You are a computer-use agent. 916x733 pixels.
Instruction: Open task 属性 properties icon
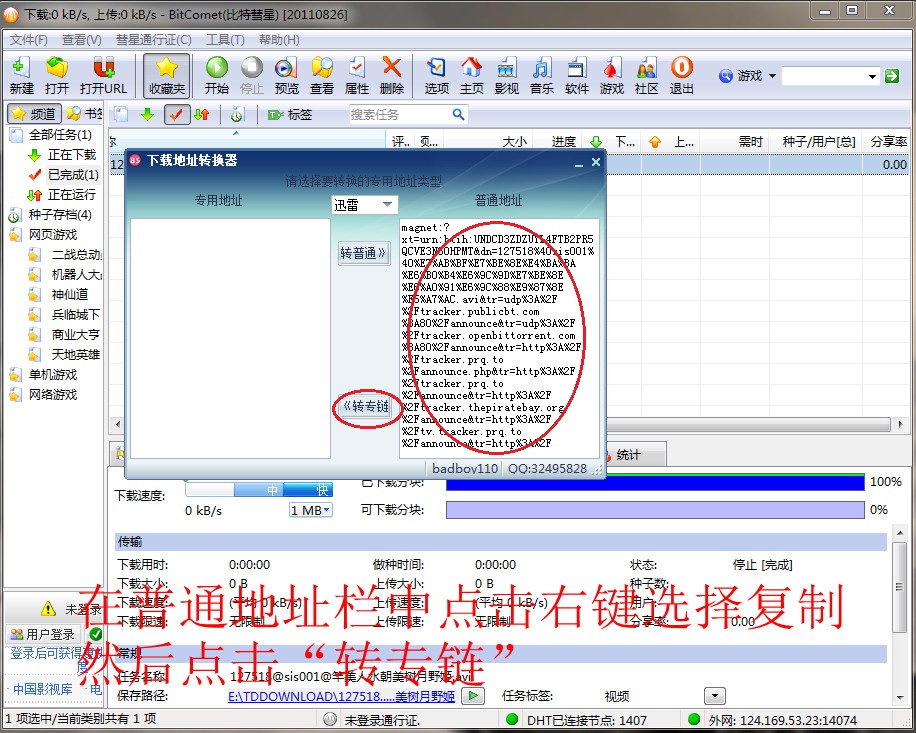point(356,76)
